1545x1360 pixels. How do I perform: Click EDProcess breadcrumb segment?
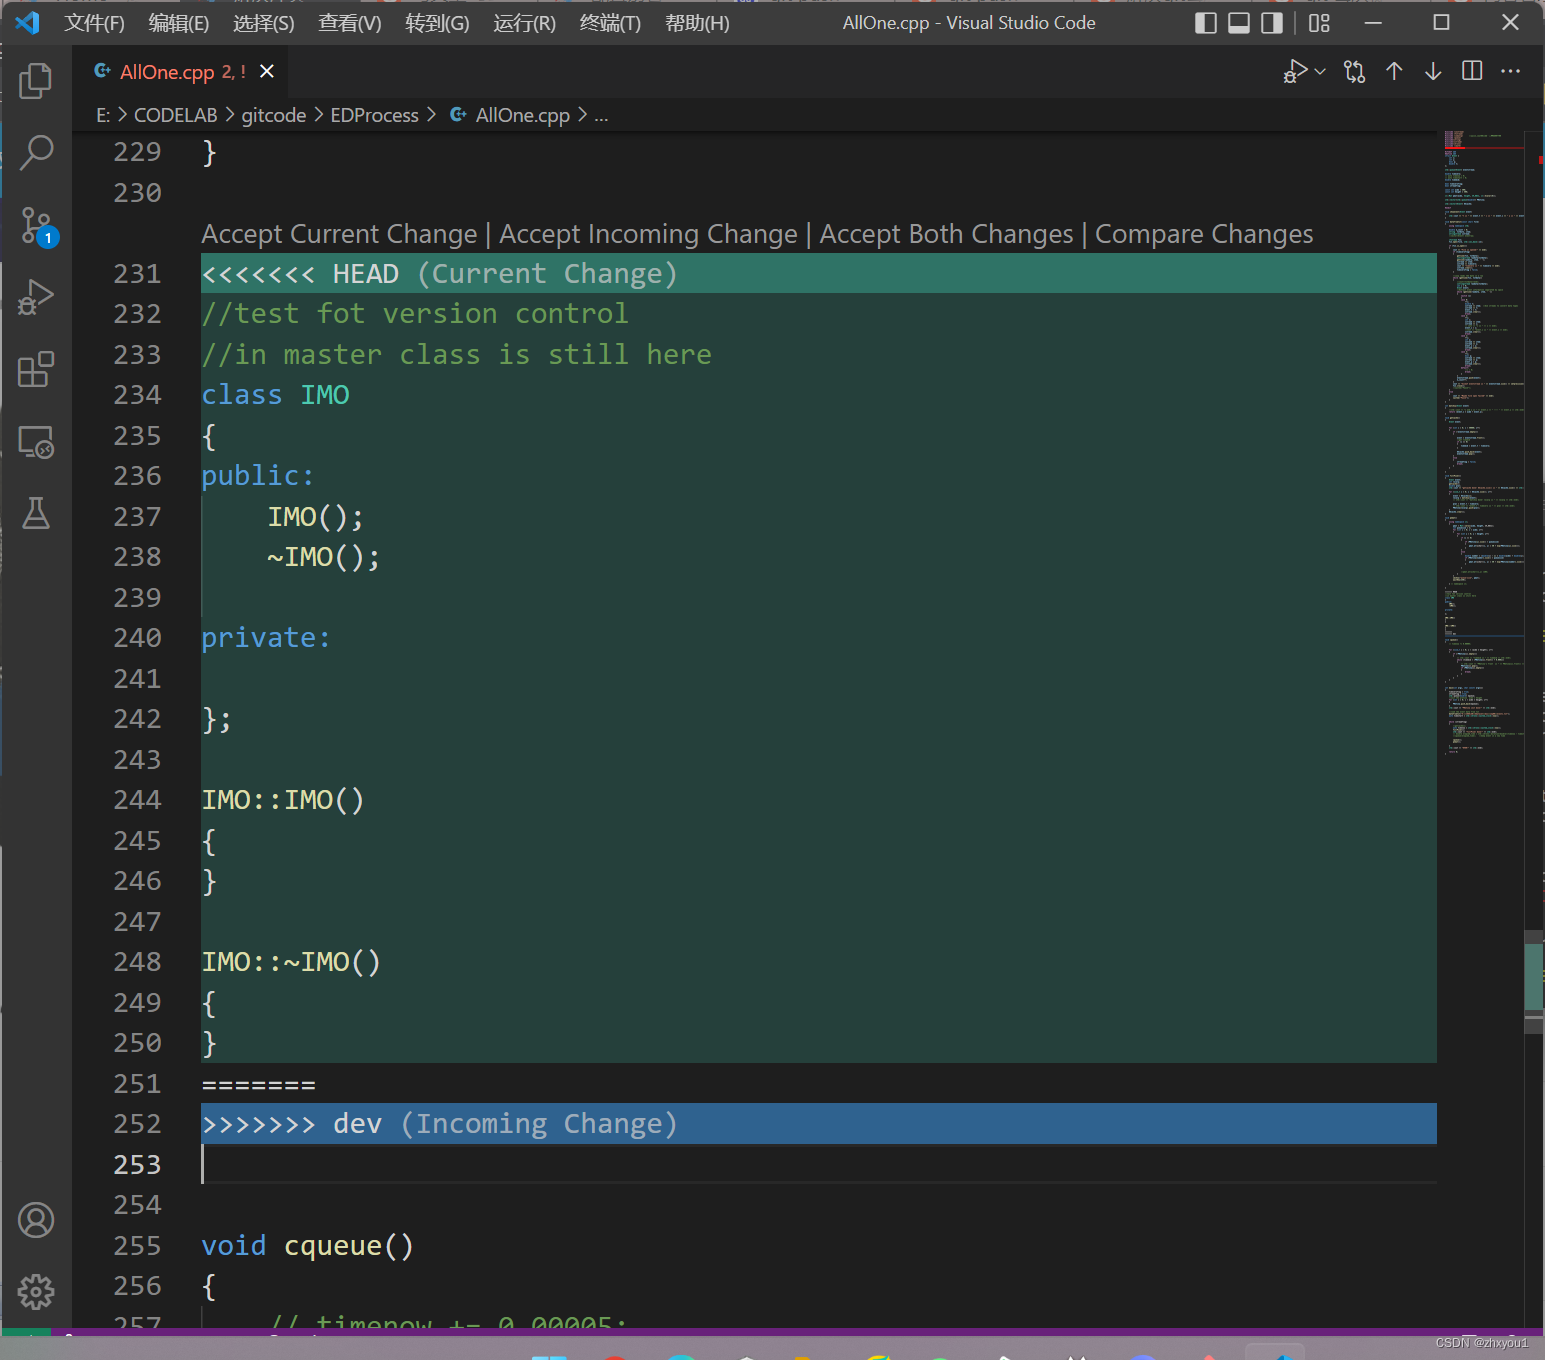[375, 115]
